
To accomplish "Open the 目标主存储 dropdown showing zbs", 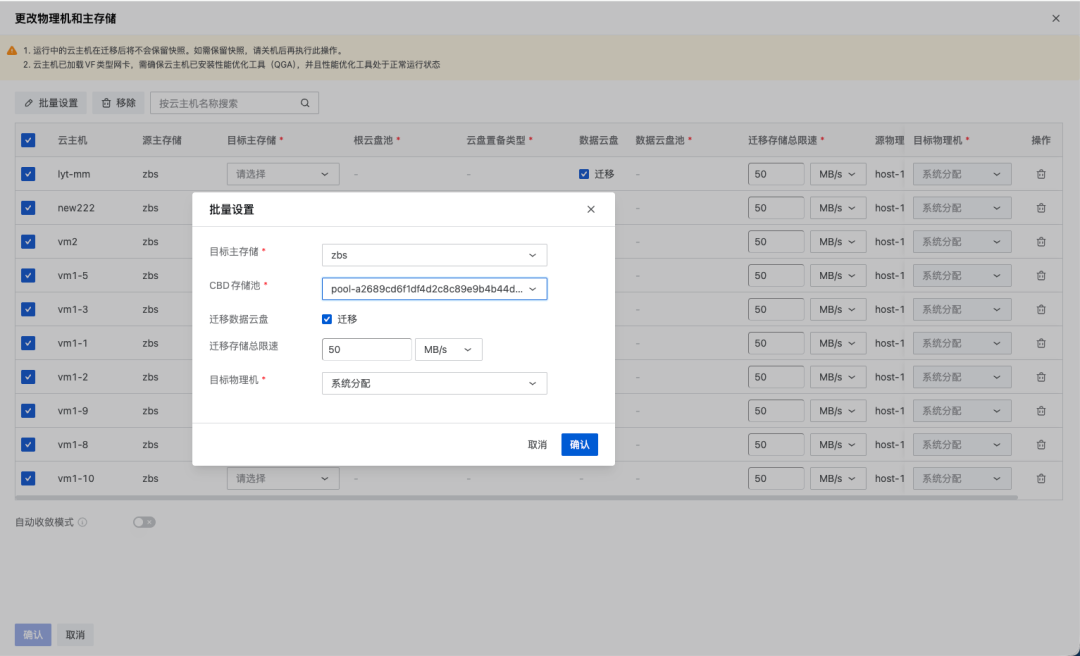I will (434, 255).
